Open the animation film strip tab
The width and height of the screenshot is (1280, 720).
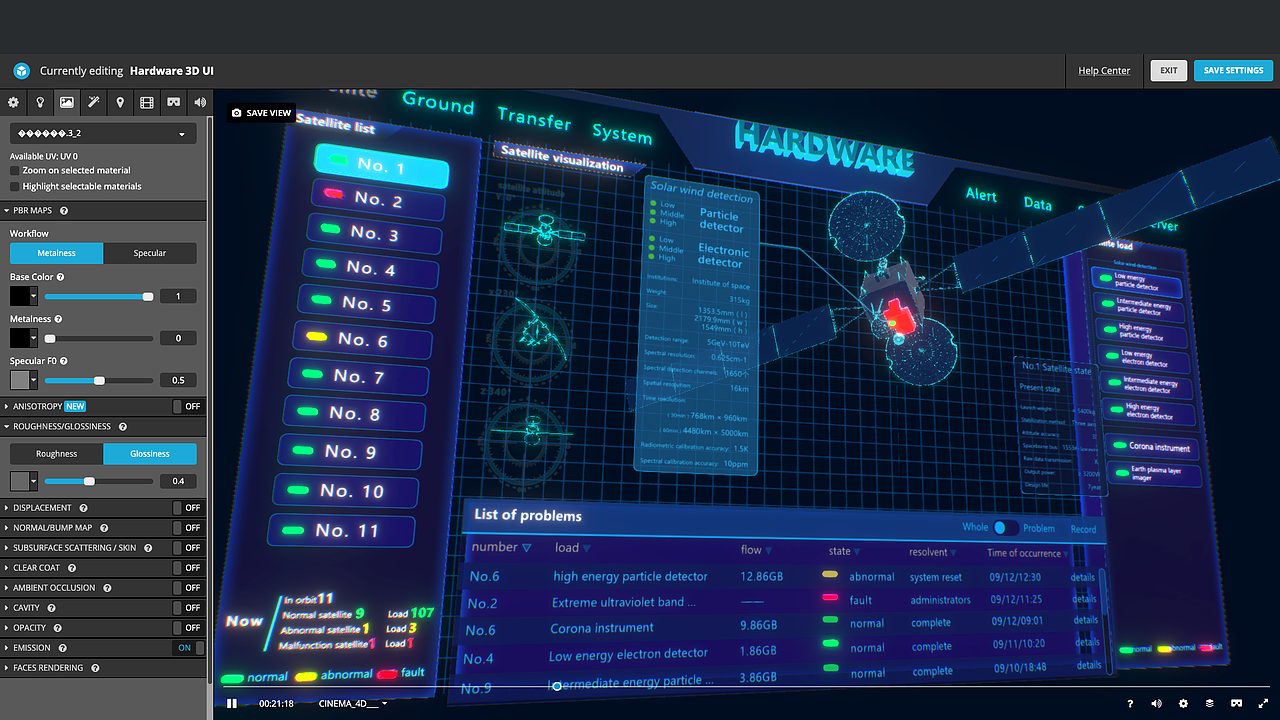pos(147,102)
